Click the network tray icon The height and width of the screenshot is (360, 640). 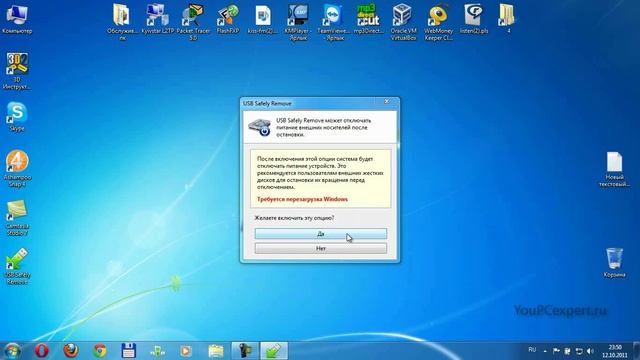pos(579,351)
